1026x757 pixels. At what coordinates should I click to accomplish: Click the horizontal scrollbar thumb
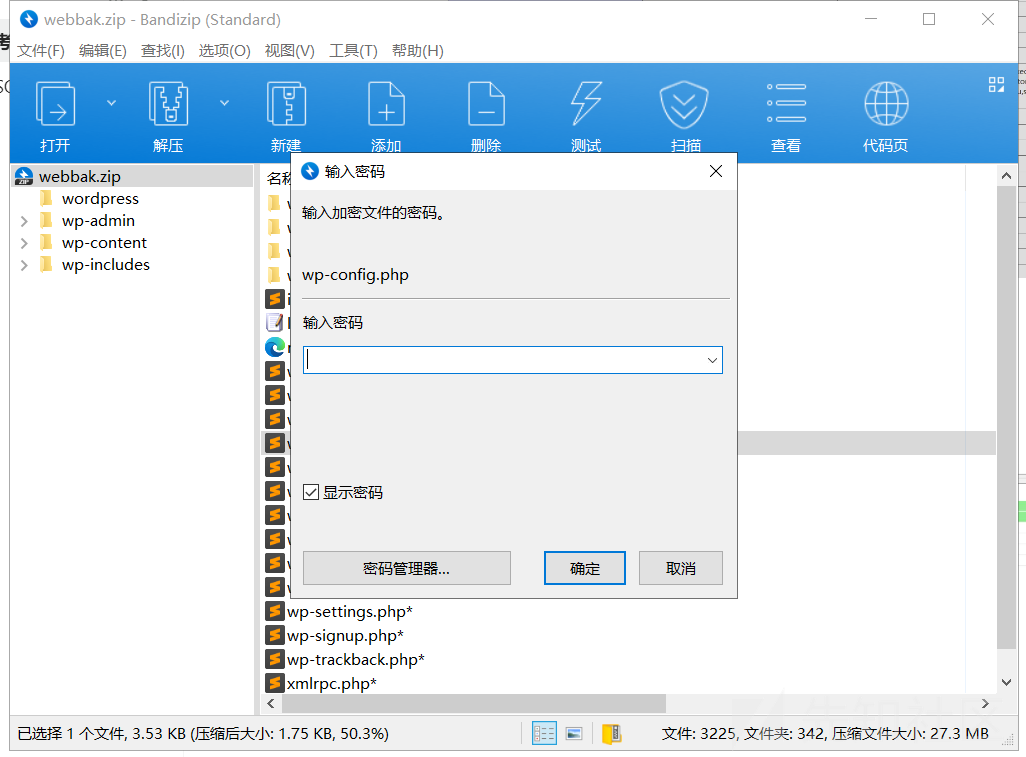[x=474, y=703]
